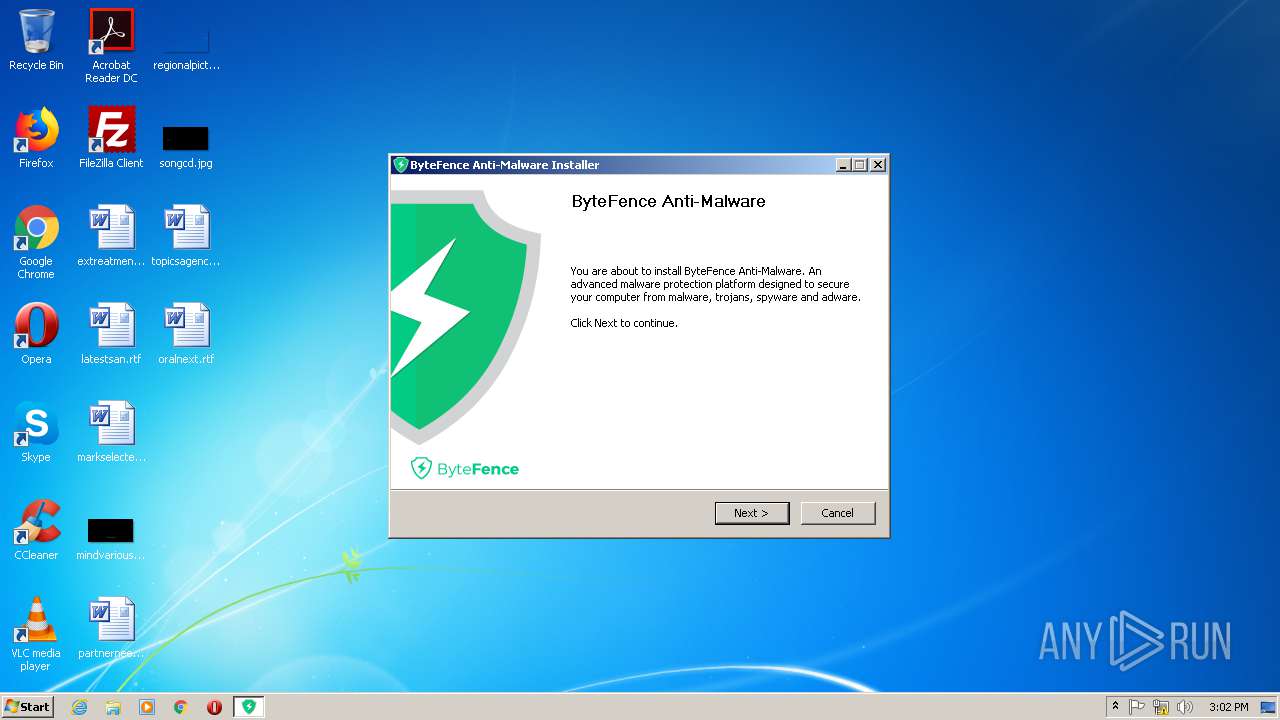Open Opera from taskbar
Screen dimensions: 1280x720
(x=214, y=707)
